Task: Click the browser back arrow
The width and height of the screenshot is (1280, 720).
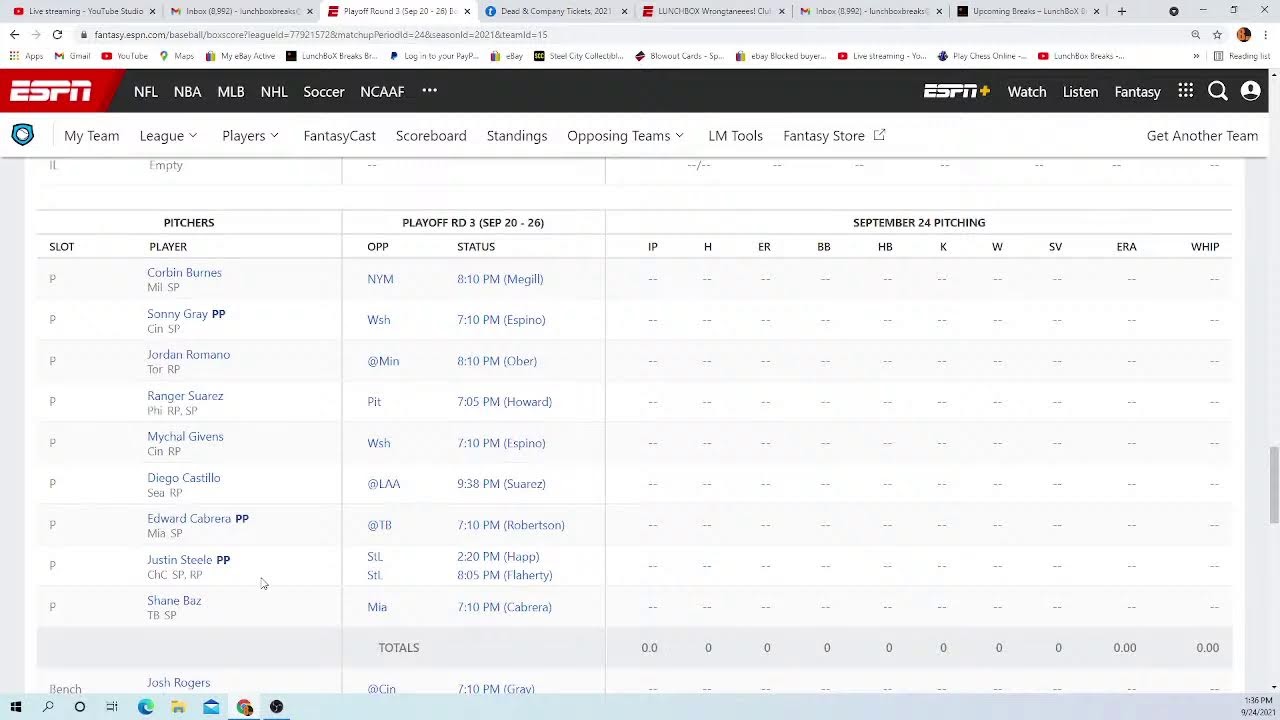Action: [x=14, y=34]
